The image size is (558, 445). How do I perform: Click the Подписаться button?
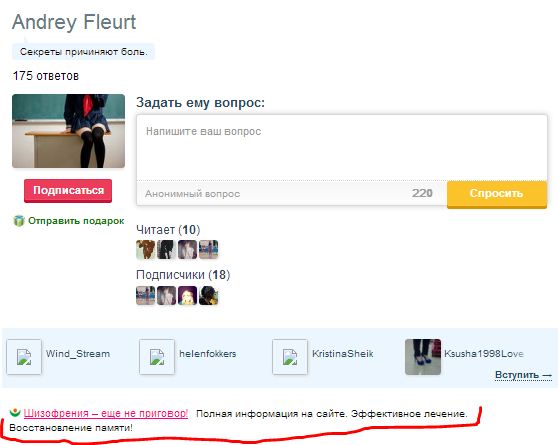pos(68,191)
